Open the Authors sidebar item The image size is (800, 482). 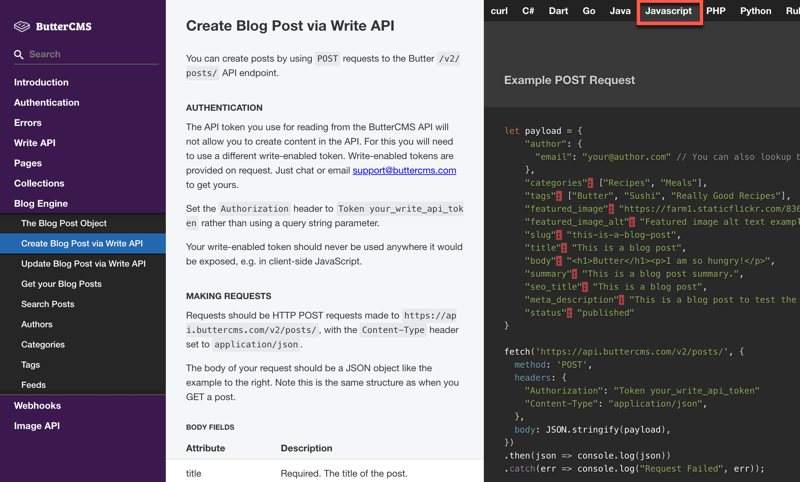[x=37, y=324]
